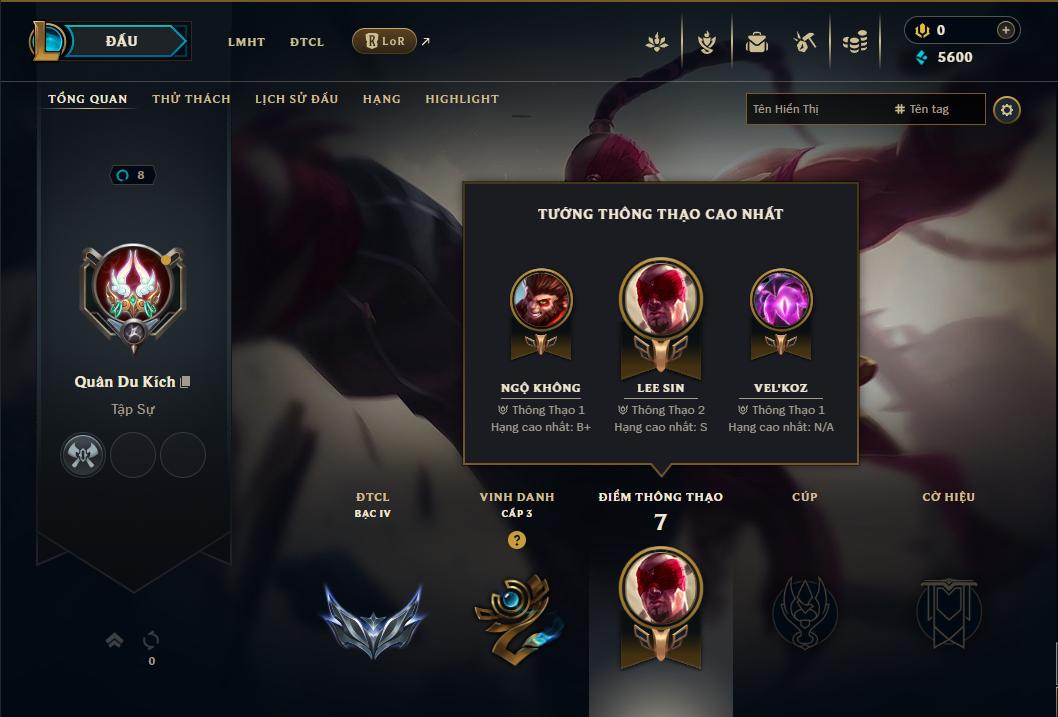Open the Crafting hammer icon
Image resolution: width=1058 pixels, height=717 pixels.
[804, 43]
